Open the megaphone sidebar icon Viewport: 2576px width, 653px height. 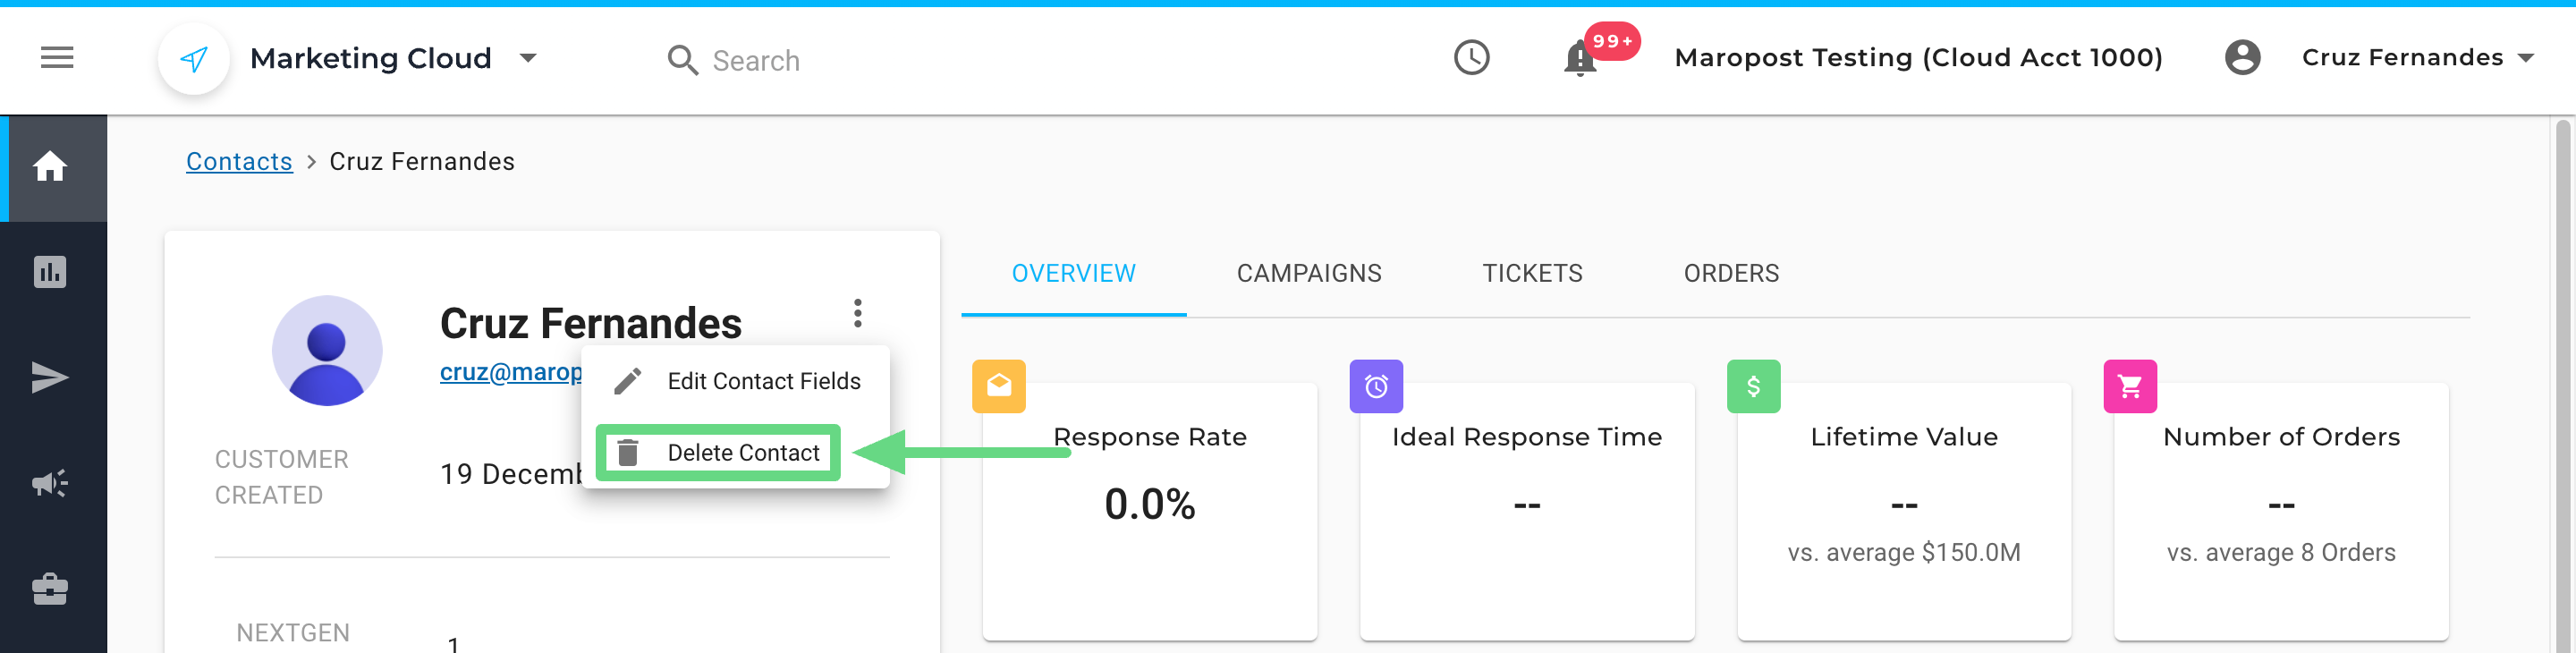tap(50, 484)
